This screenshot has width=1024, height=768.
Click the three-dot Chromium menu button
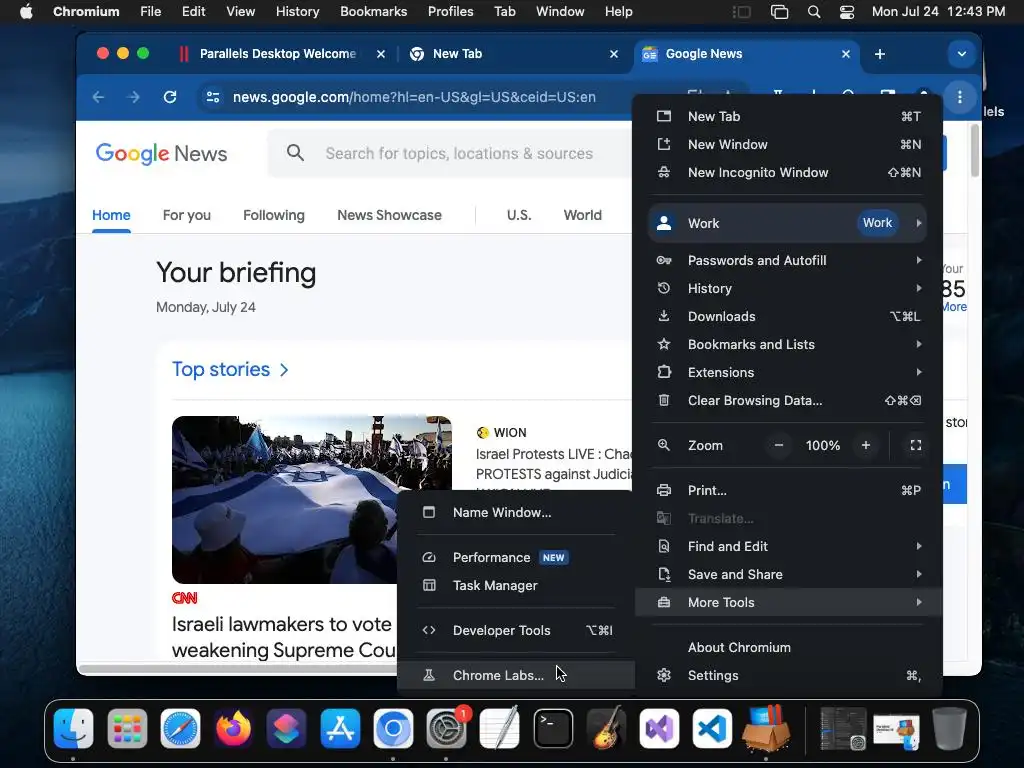(x=959, y=97)
